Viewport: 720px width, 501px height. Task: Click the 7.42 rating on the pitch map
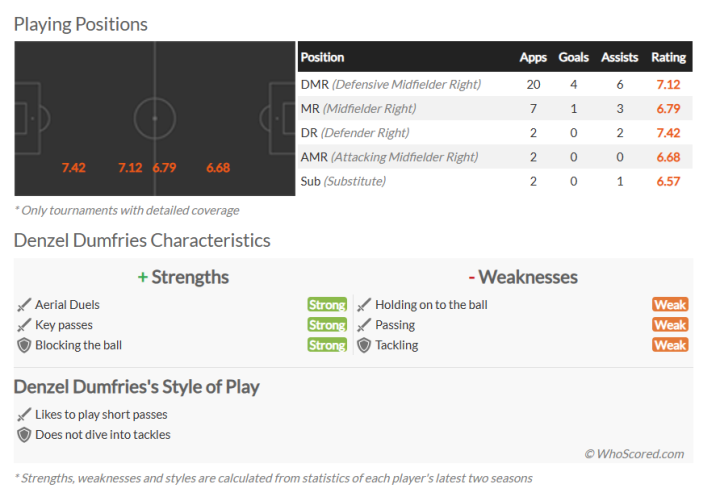pyautogui.click(x=73, y=168)
